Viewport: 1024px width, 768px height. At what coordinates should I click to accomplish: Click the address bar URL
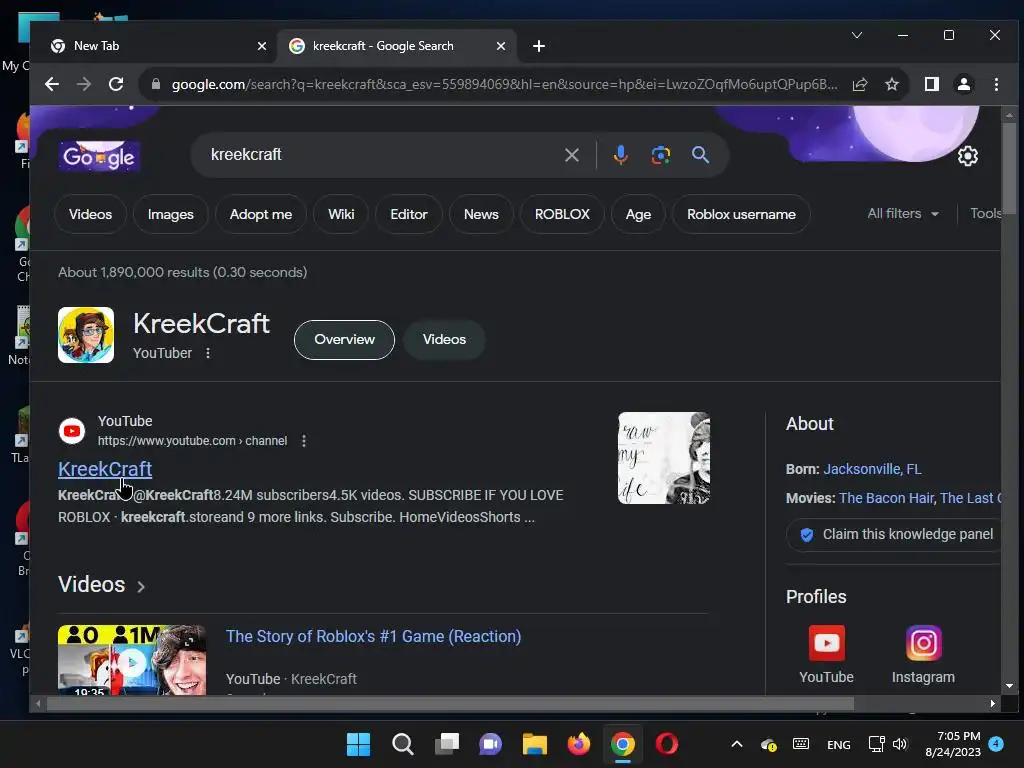[x=504, y=84]
